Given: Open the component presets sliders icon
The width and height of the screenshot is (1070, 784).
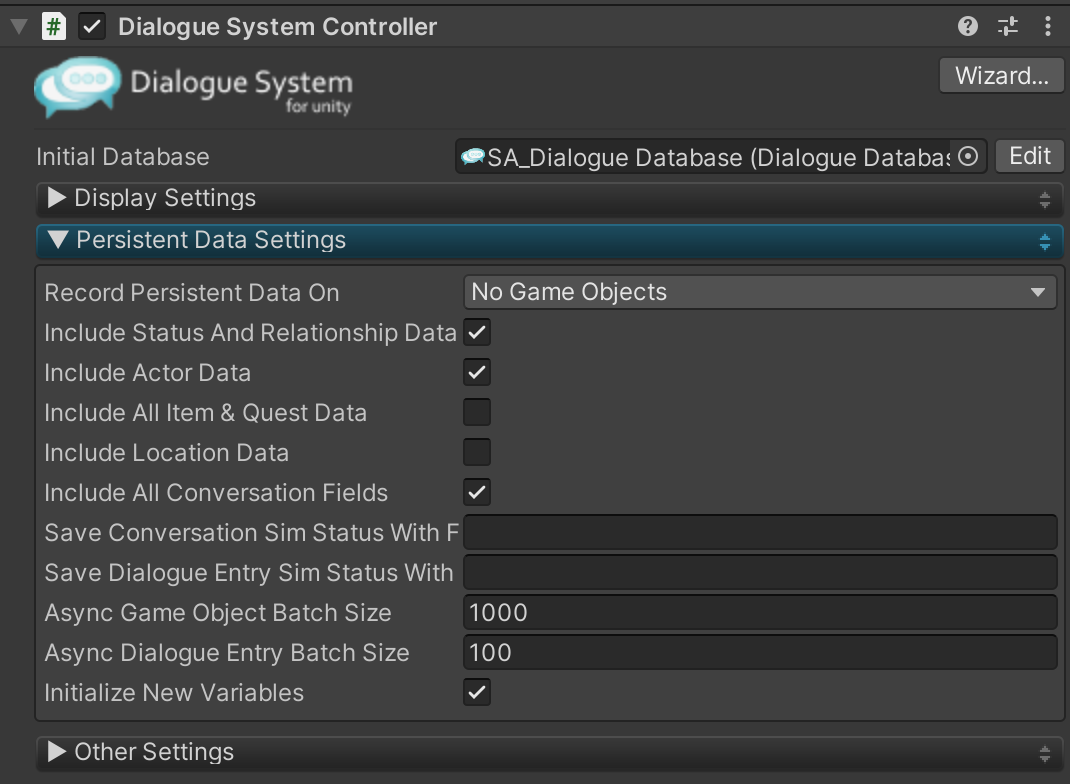Looking at the screenshot, I should [1007, 27].
